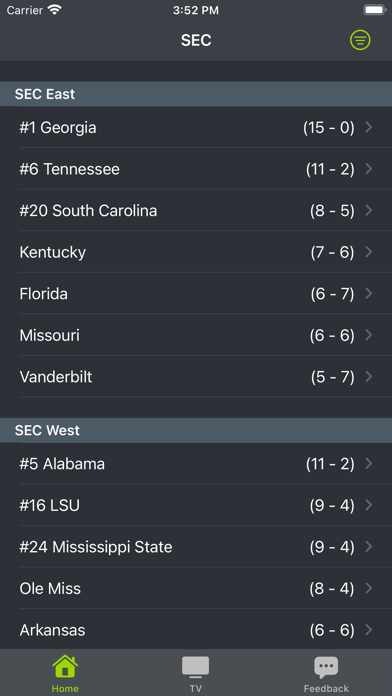Open the TV screen icon
This screenshot has height=696, width=392.
pos(195,667)
